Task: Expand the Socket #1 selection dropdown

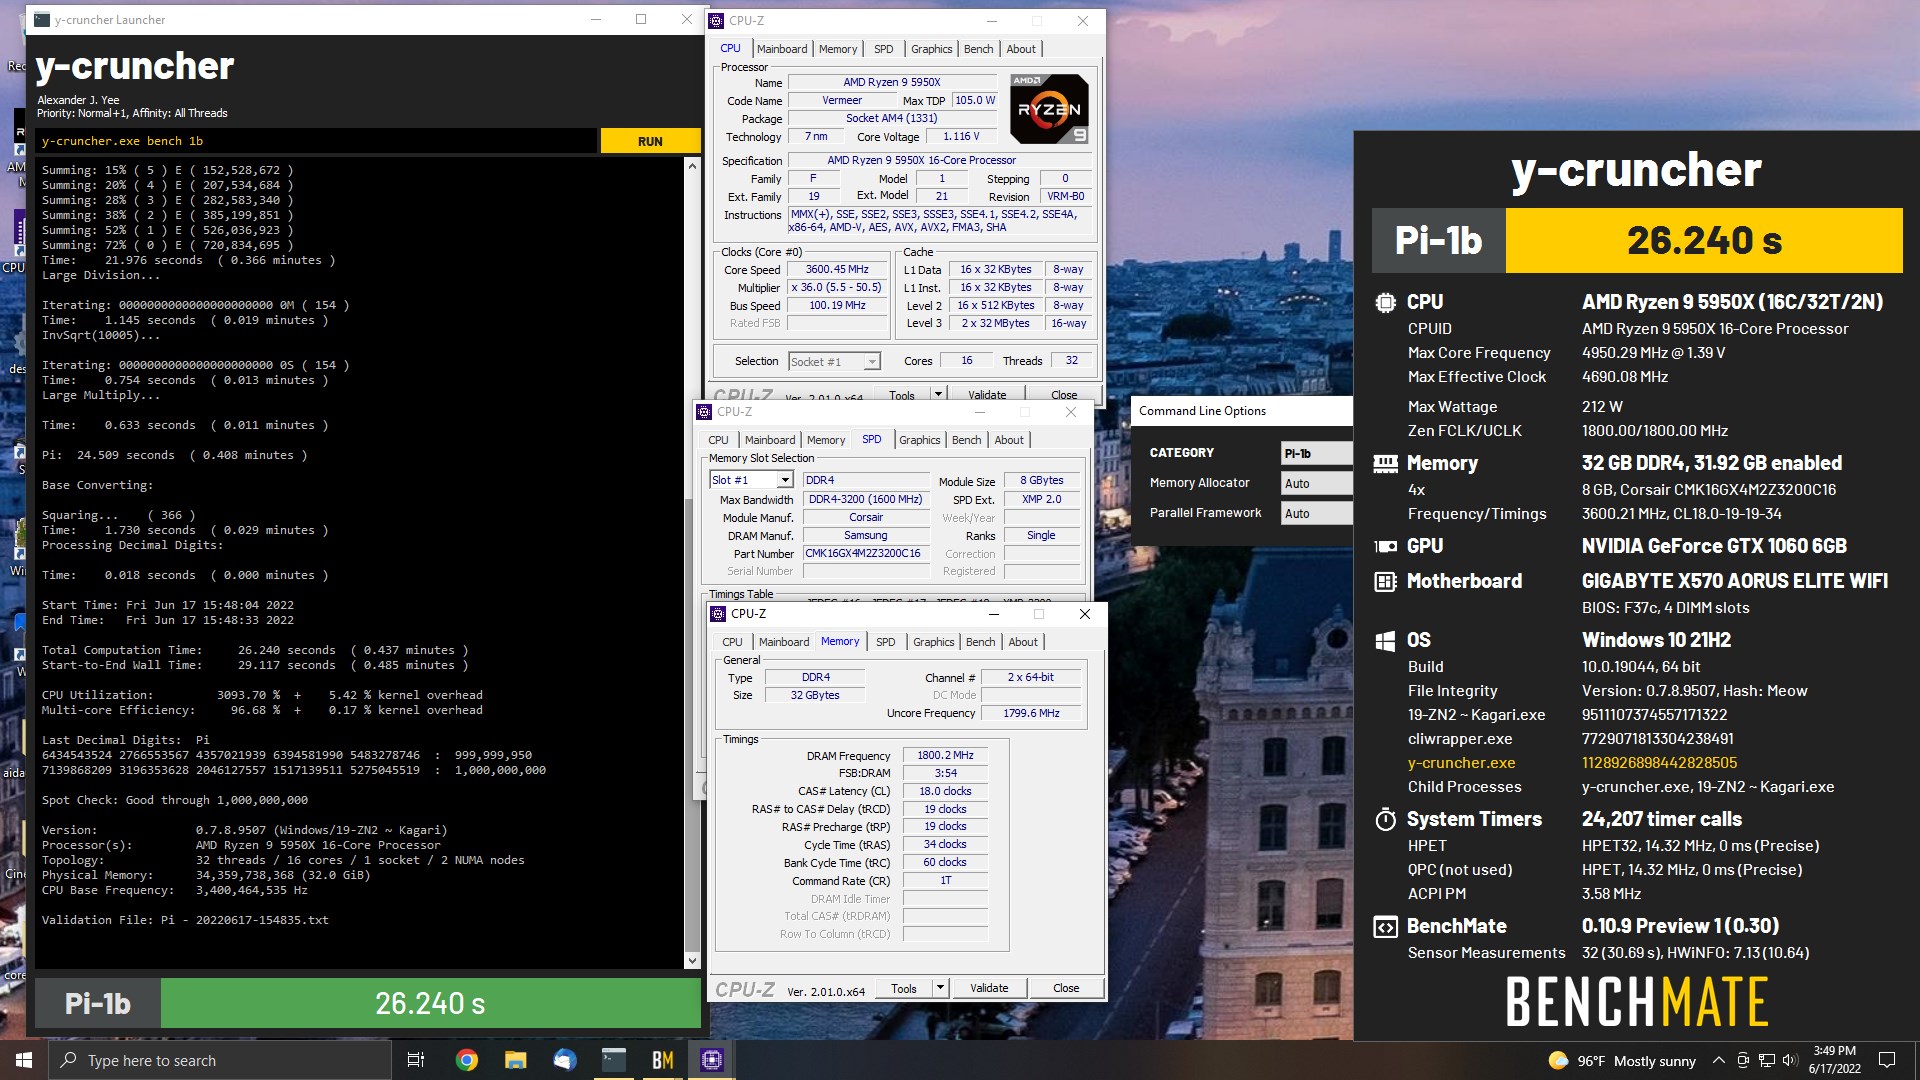Action: click(x=872, y=362)
